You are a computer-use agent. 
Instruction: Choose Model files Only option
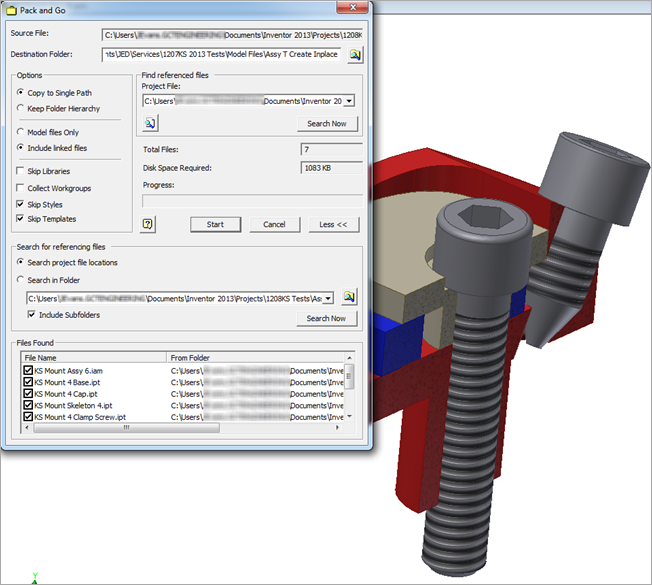tap(20, 132)
